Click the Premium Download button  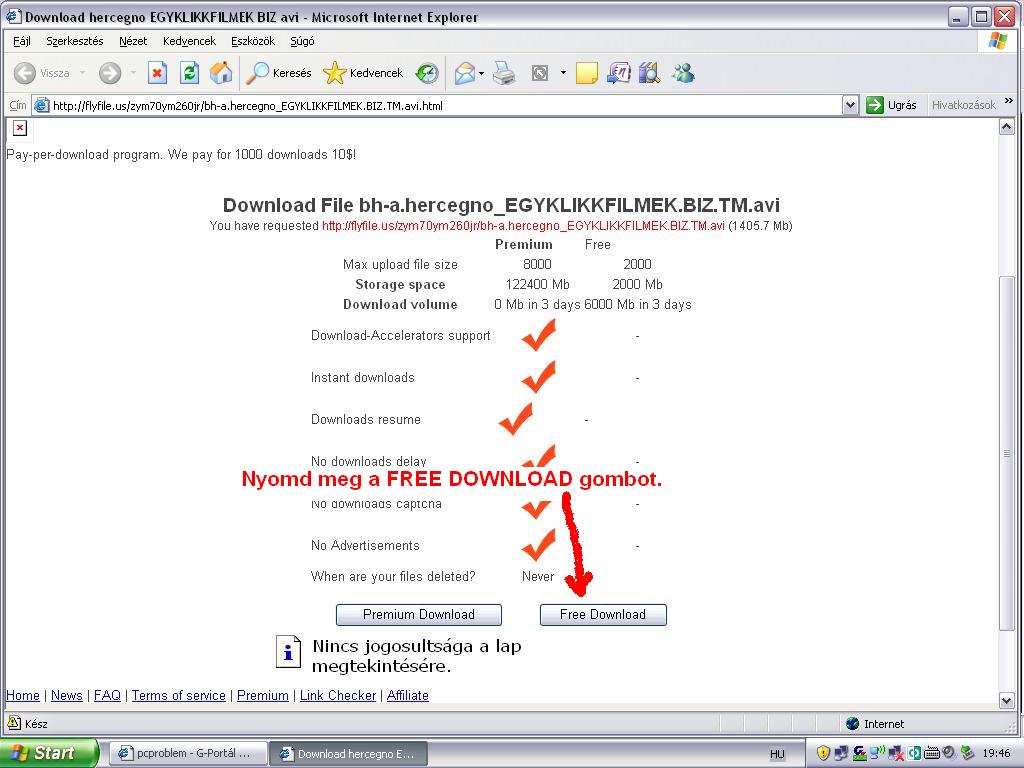pyautogui.click(x=419, y=614)
